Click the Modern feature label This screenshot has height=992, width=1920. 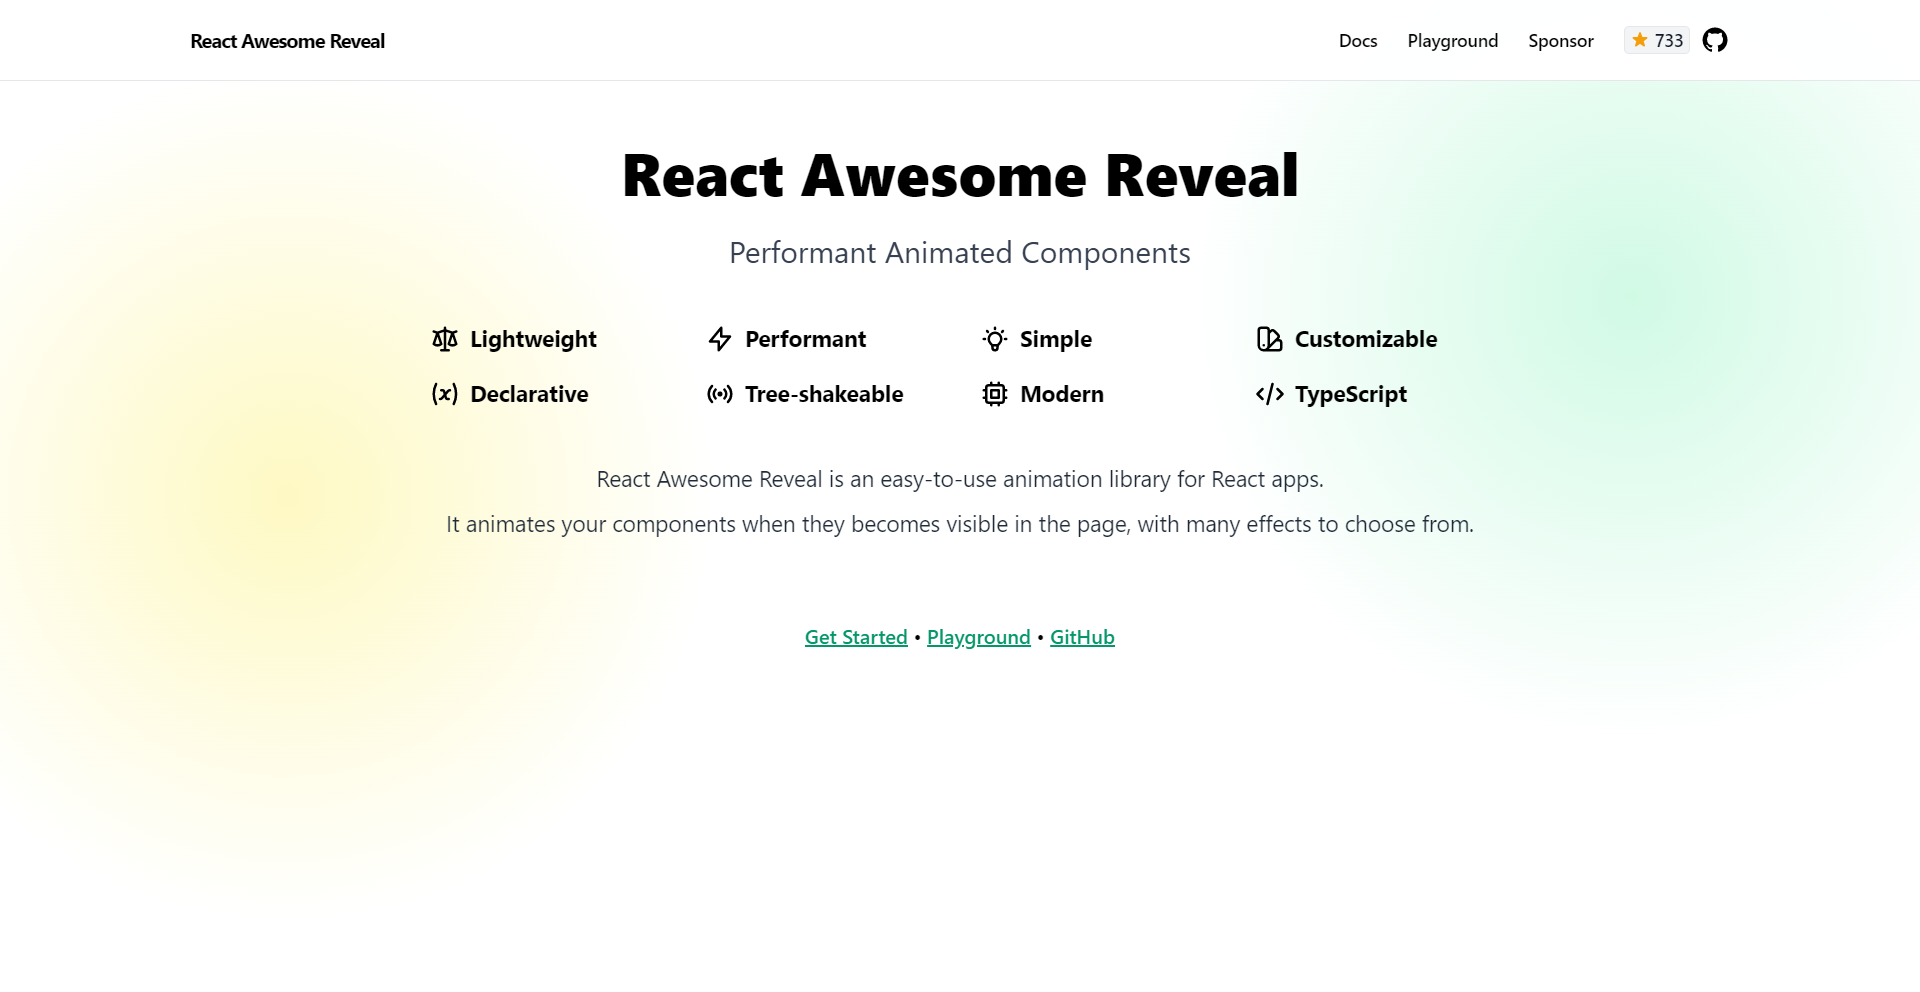point(1062,394)
